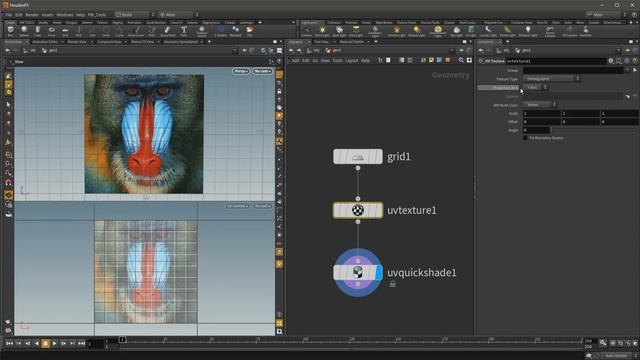Viewport: 640px width, 360px height.
Task: Click the mandrill image in perspective view
Action: coord(144,134)
